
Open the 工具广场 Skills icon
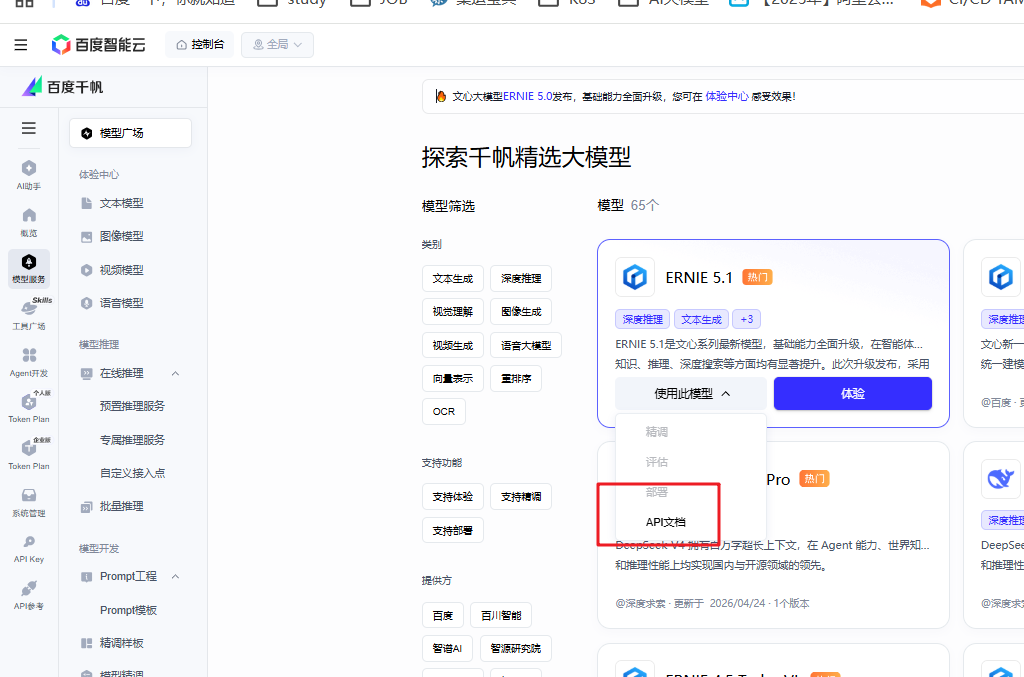30,315
